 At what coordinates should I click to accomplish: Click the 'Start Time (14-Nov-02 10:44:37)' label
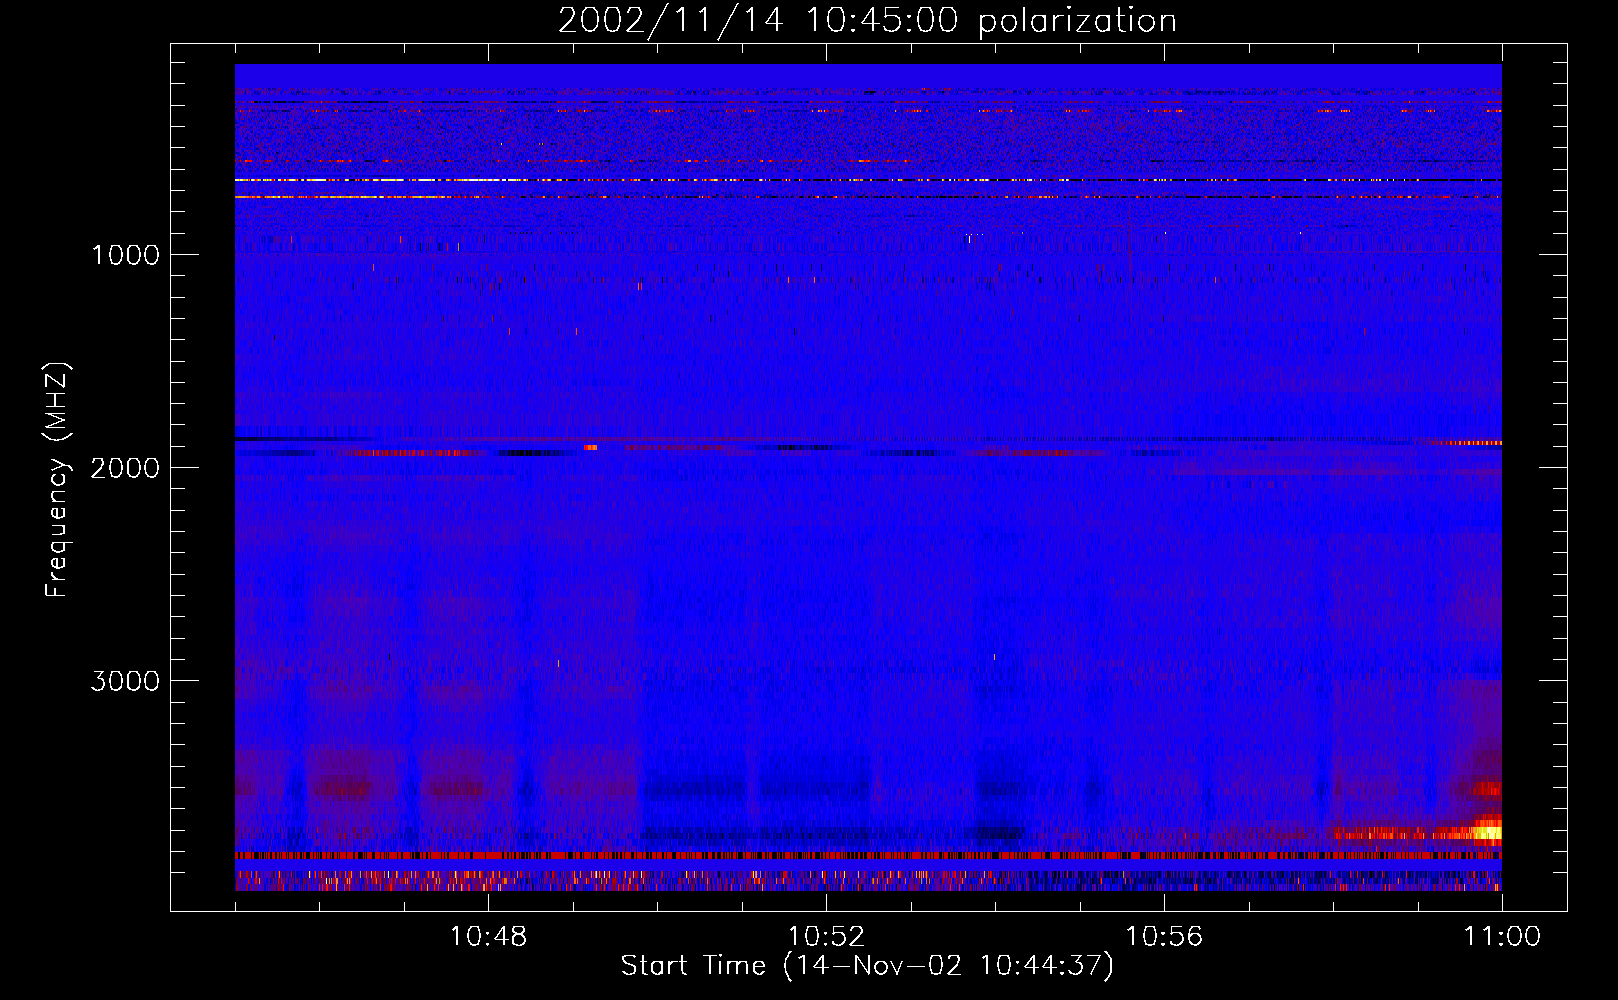[867, 966]
